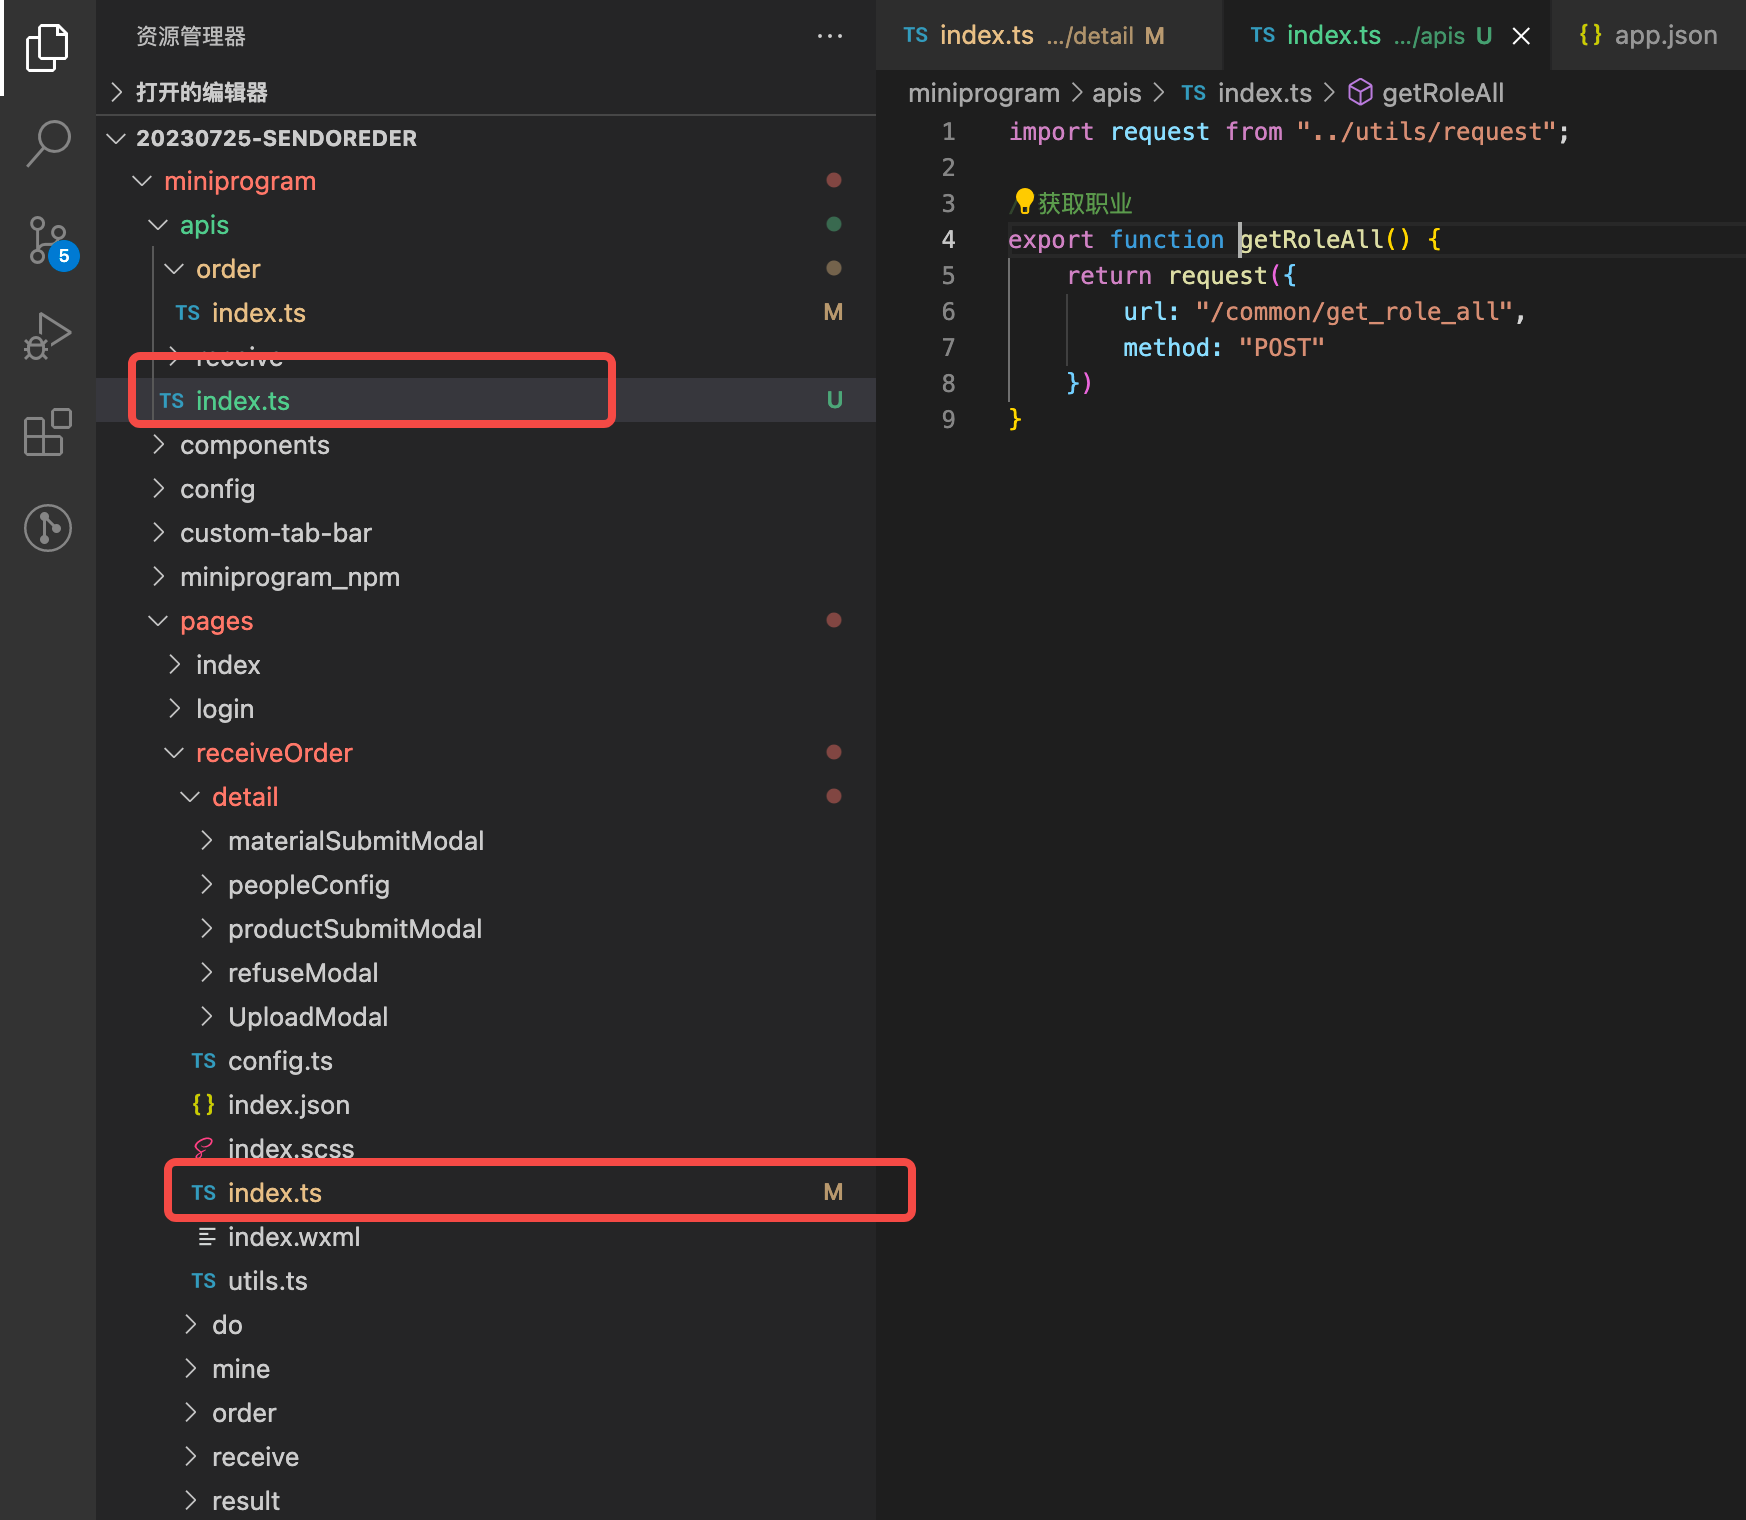Collapse the 20230725-SENDOREDER root folder

[486, 138]
